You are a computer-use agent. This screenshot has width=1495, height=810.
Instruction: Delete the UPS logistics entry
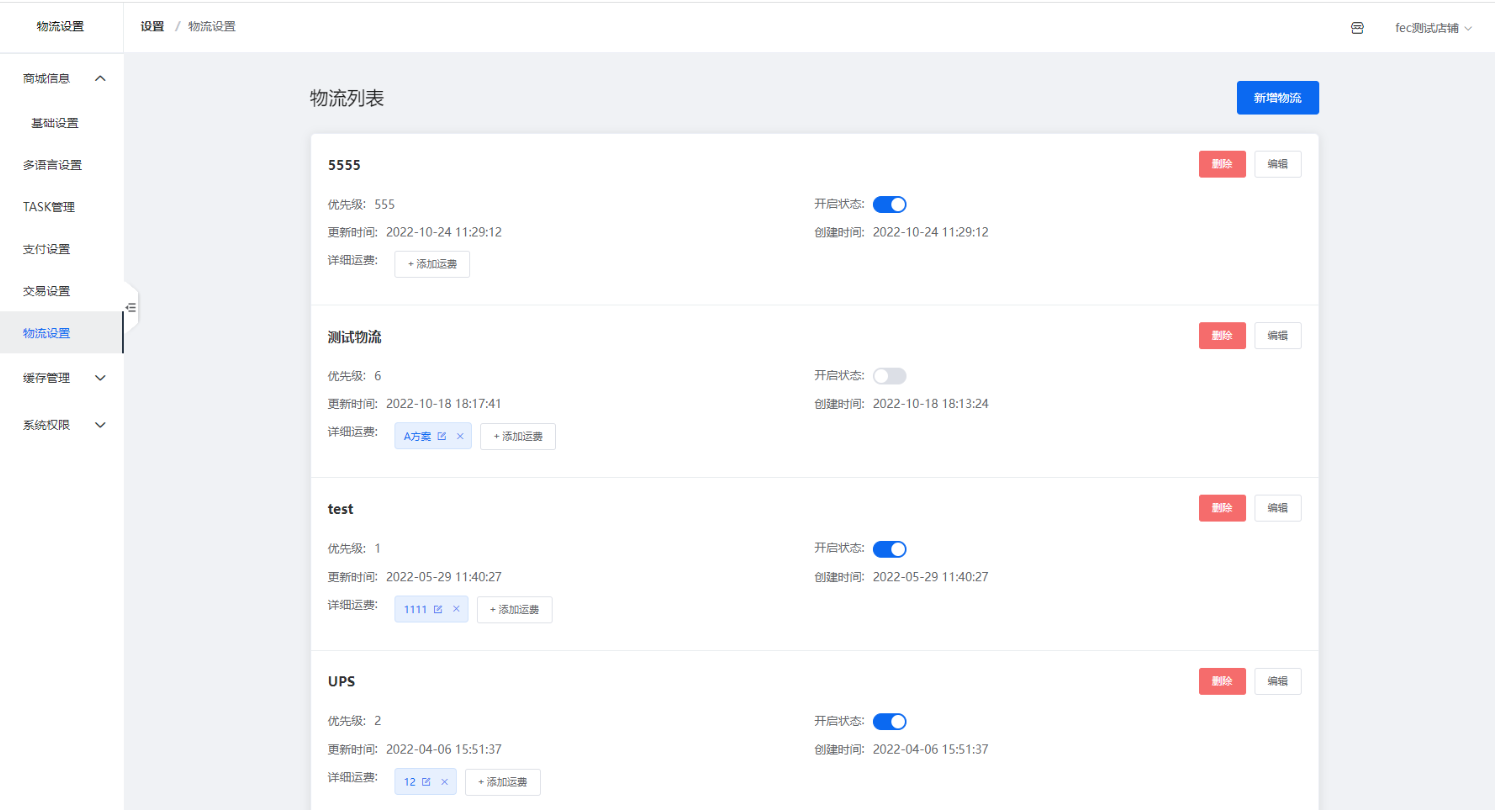[x=1222, y=681]
